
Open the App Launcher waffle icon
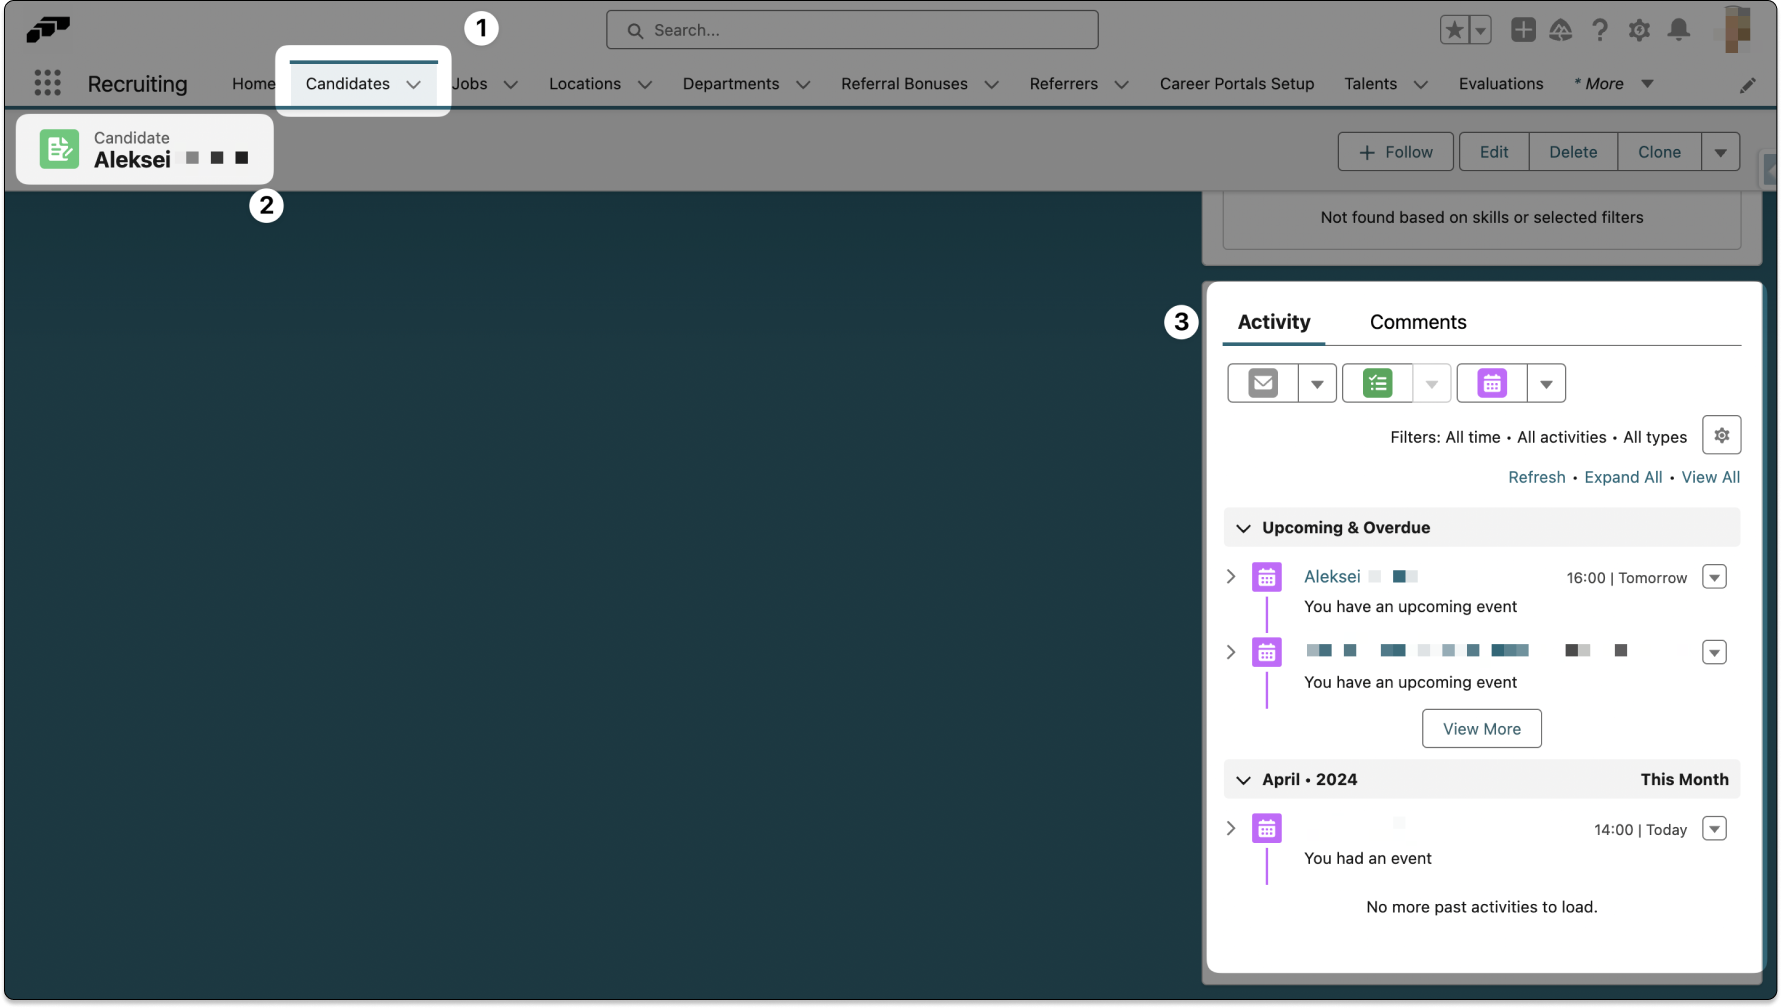pos(47,83)
